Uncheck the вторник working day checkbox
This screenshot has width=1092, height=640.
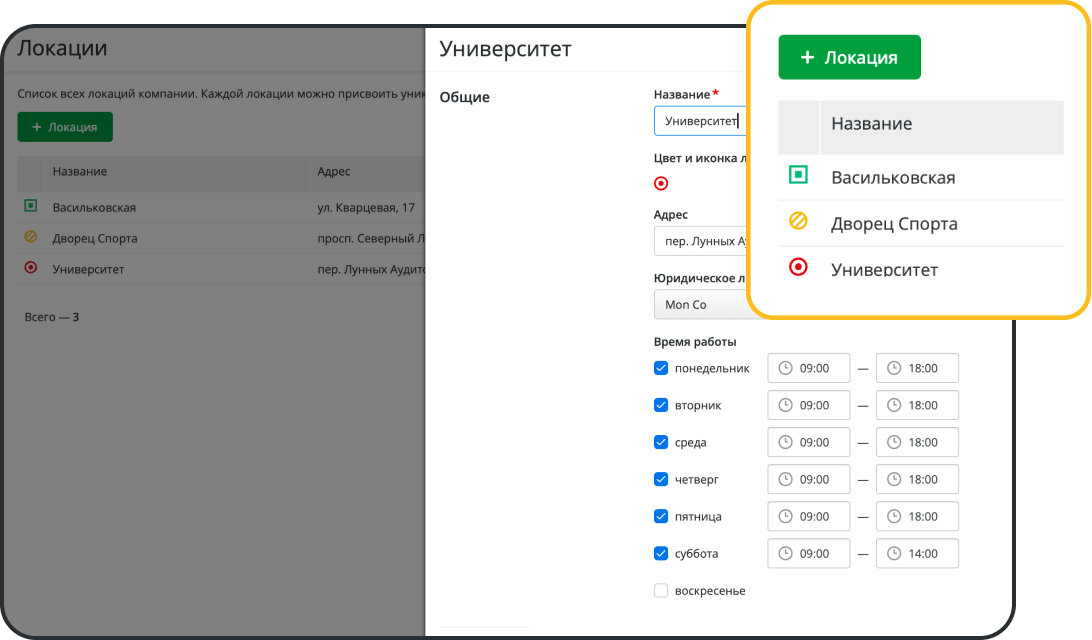(x=660, y=405)
